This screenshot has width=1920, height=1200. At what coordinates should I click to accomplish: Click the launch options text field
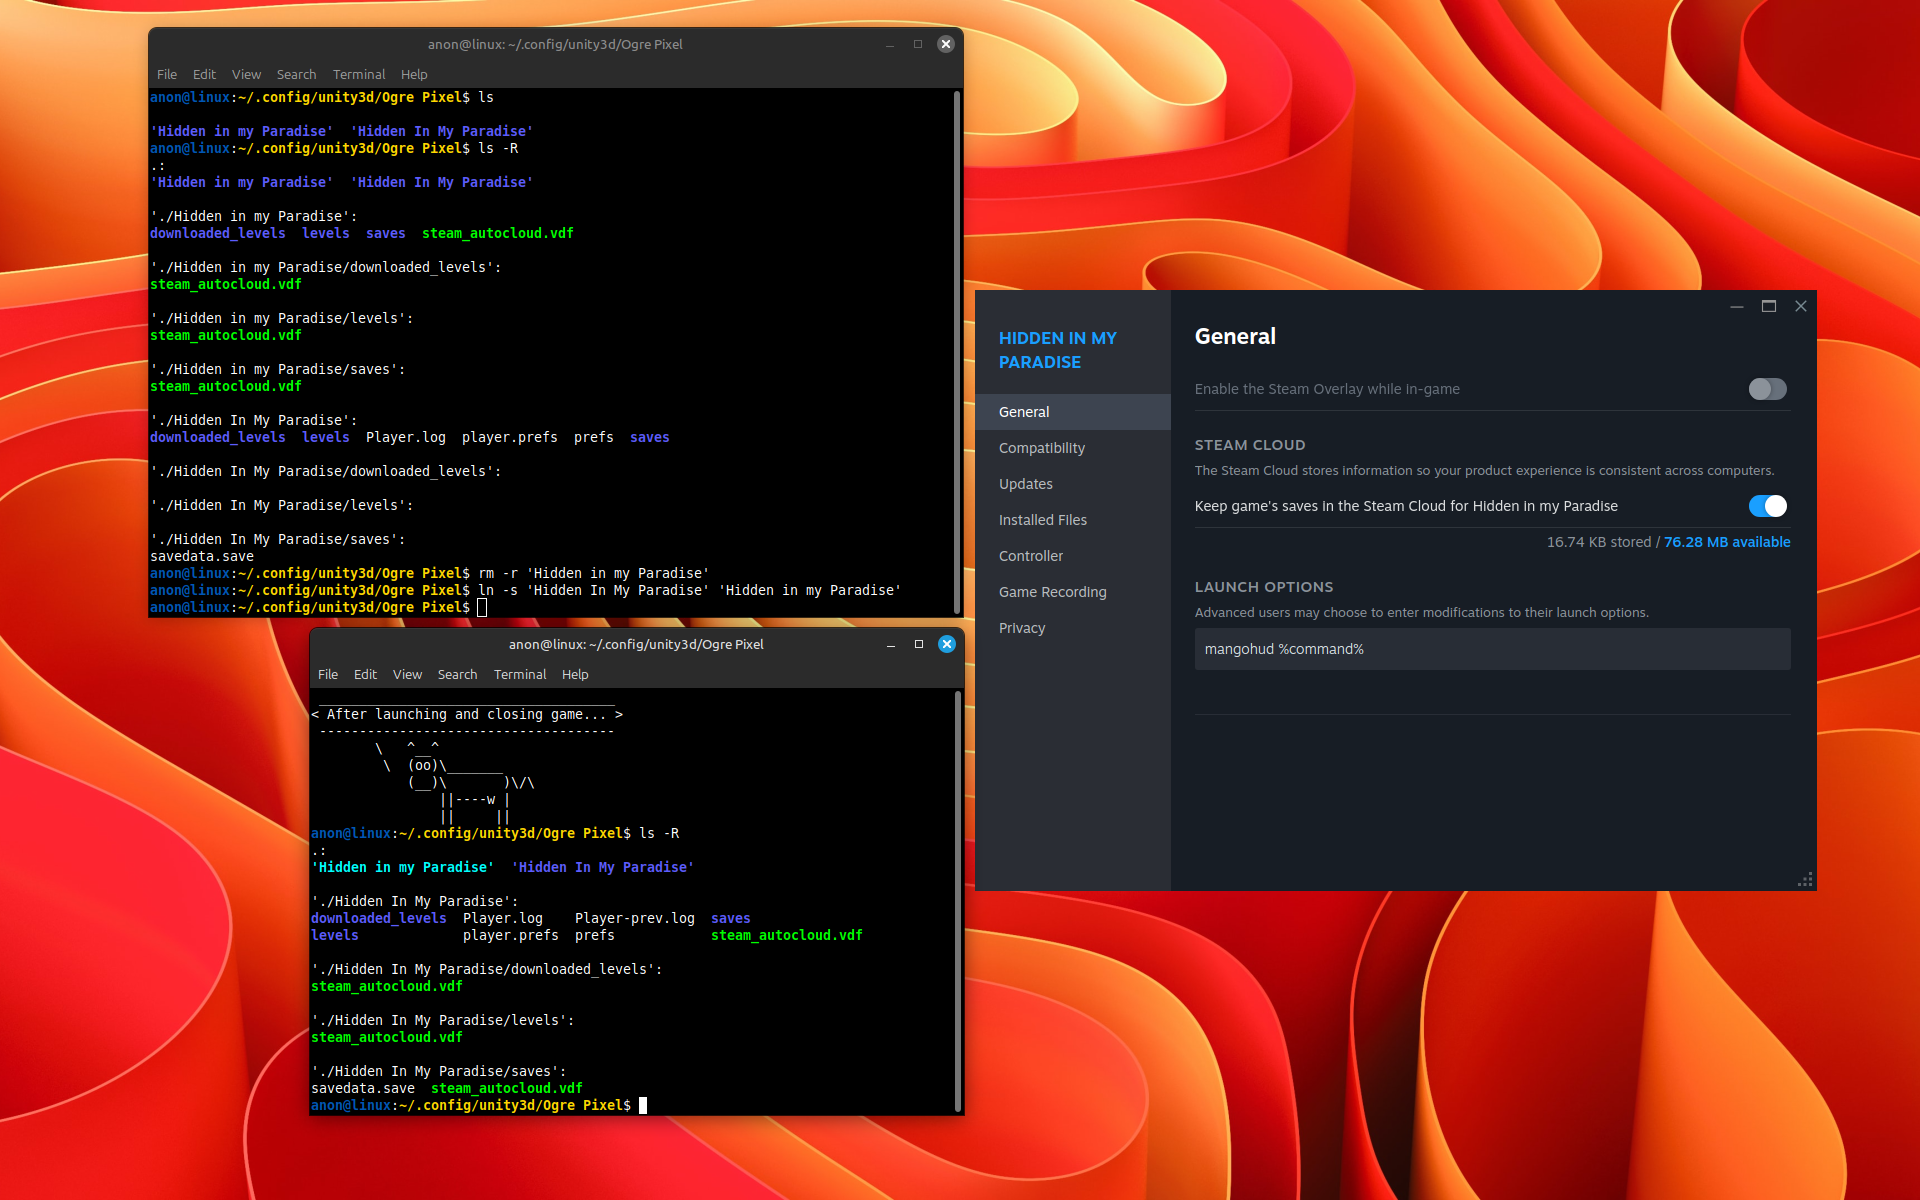1491,649
